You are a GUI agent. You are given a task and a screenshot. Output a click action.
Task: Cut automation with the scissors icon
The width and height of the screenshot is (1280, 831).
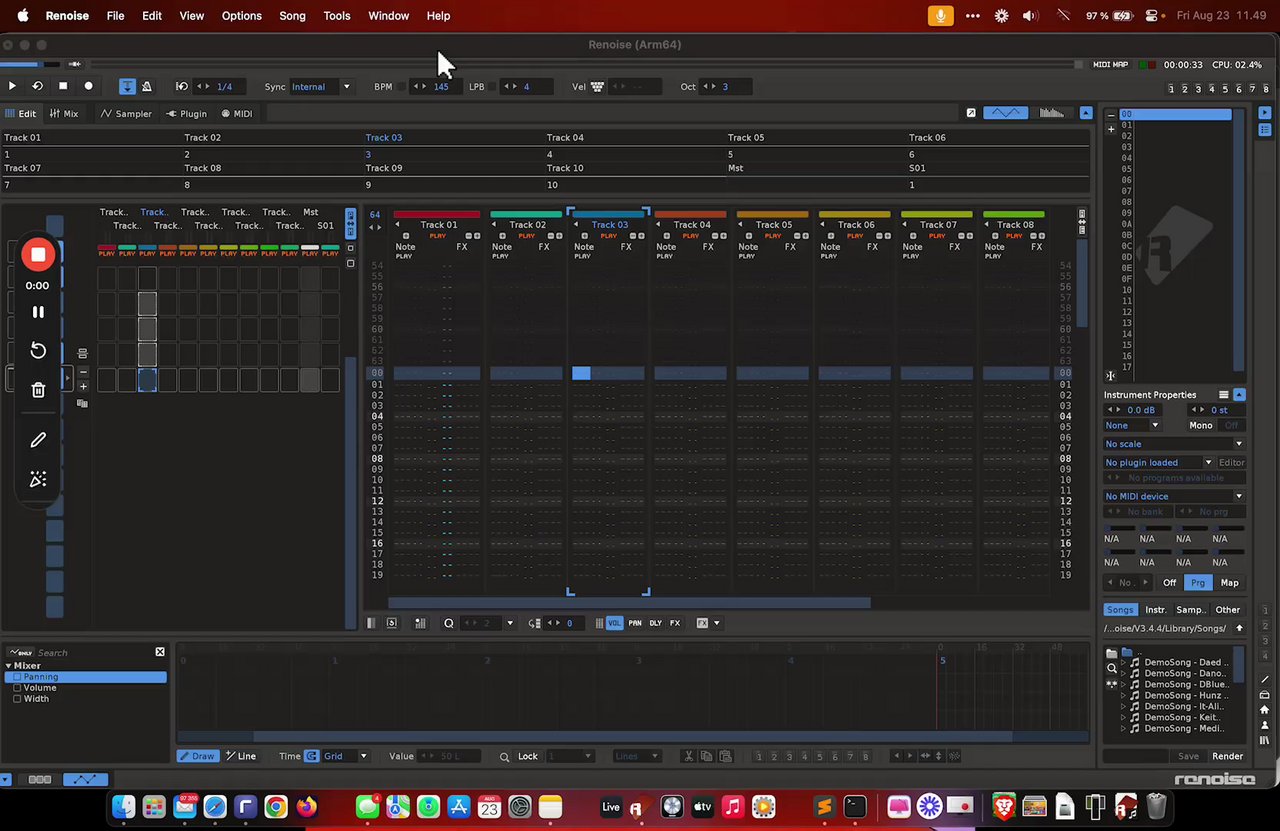click(690, 756)
